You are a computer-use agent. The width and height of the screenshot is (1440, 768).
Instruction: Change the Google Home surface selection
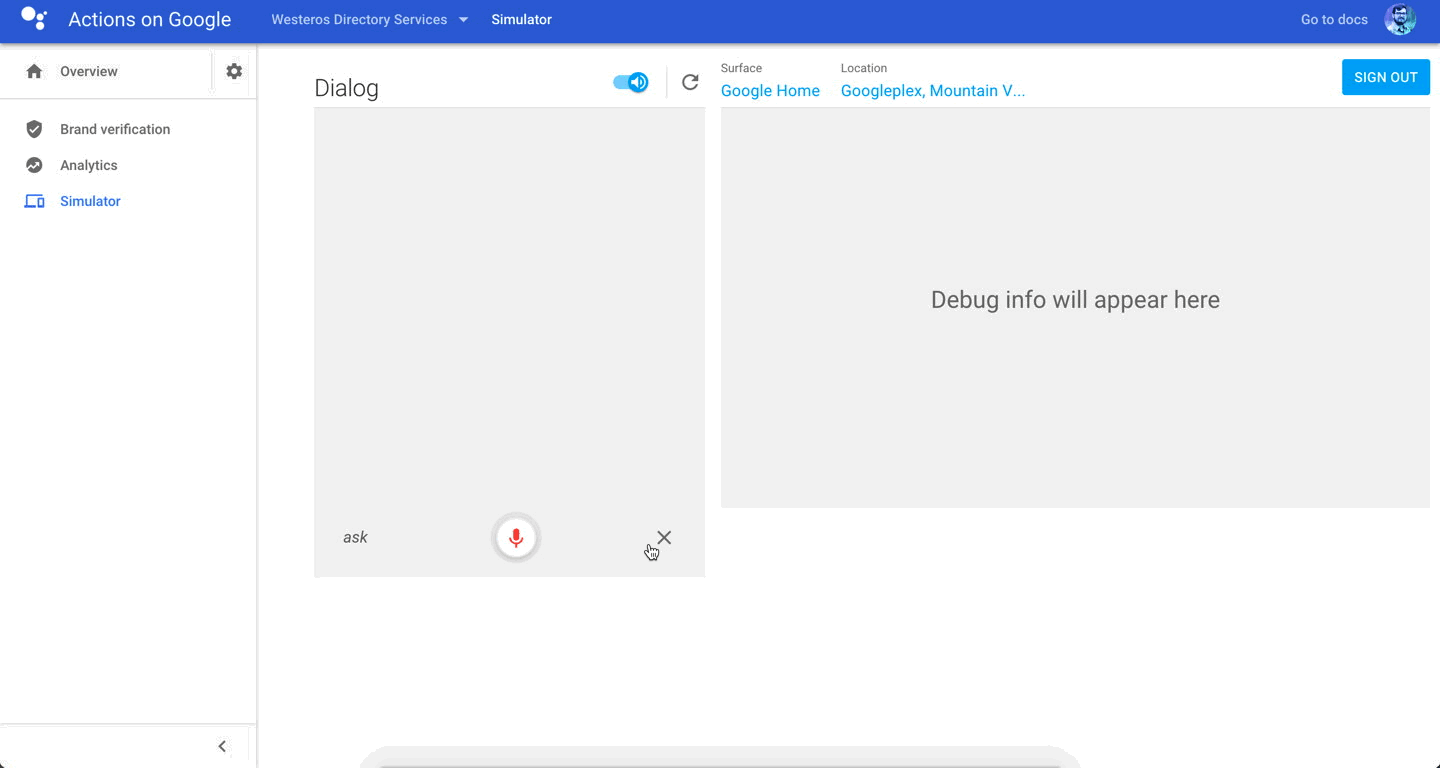tap(770, 90)
